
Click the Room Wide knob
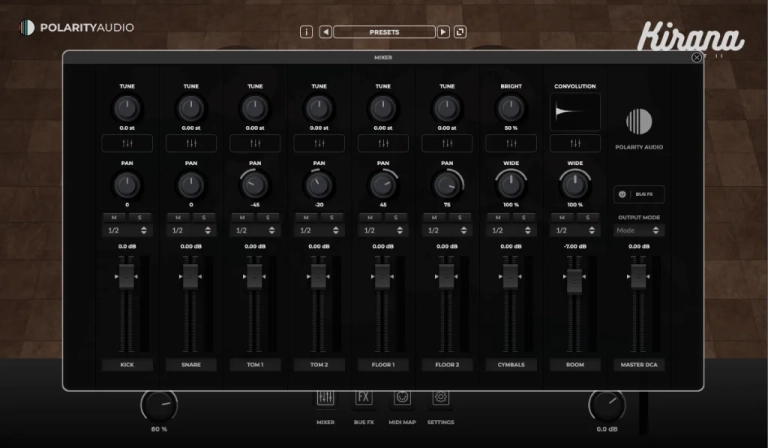pos(575,185)
